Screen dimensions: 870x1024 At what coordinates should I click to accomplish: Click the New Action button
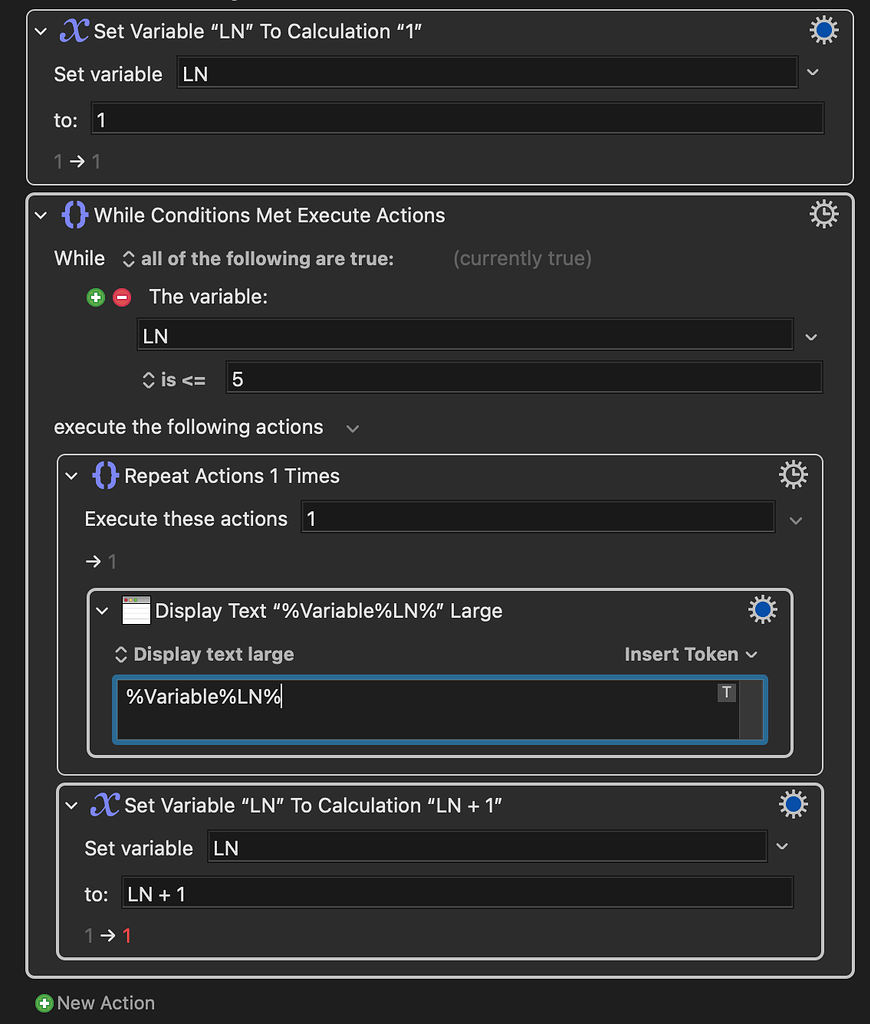[95, 1003]
